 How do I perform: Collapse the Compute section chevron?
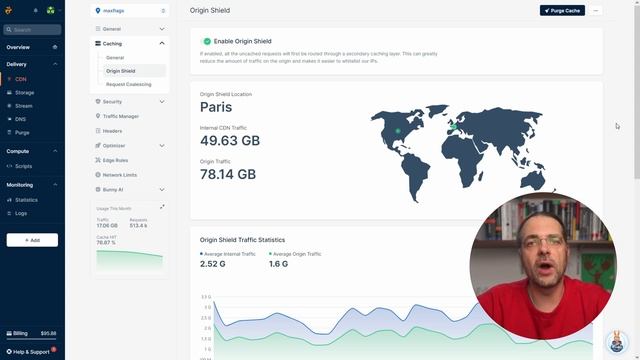pyautogui.click(x=55, y=151)
